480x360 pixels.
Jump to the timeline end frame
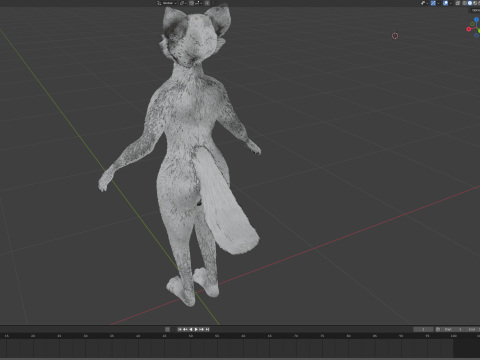coord(207,329)
